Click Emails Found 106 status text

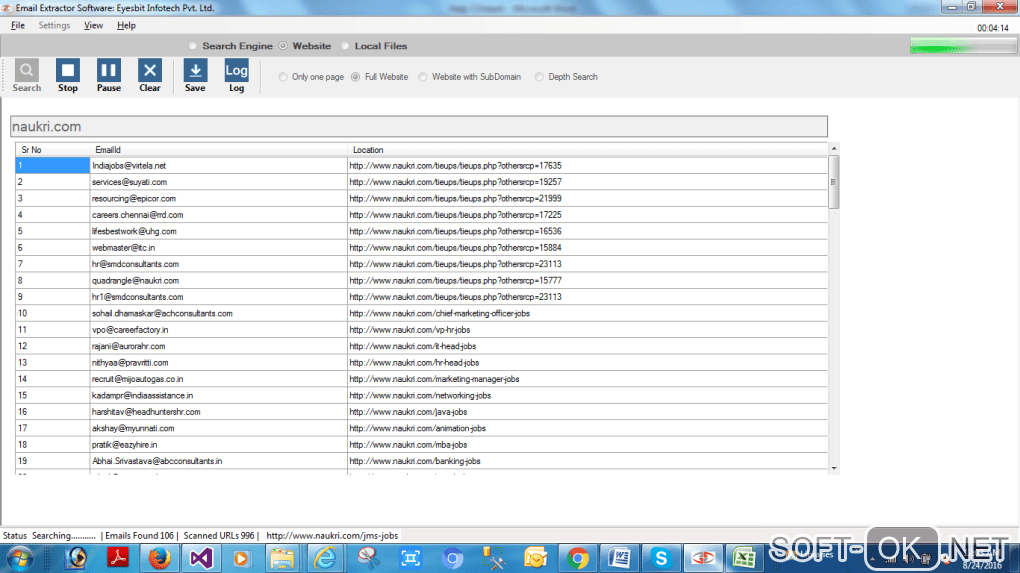pos(139,536)
